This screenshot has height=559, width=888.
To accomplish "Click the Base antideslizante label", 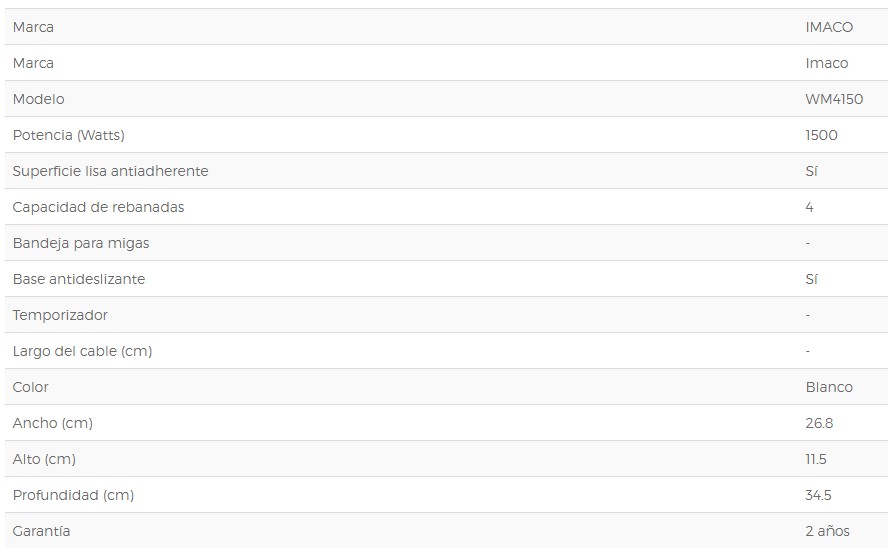I will pyautogui.click(x=79, y=279).
